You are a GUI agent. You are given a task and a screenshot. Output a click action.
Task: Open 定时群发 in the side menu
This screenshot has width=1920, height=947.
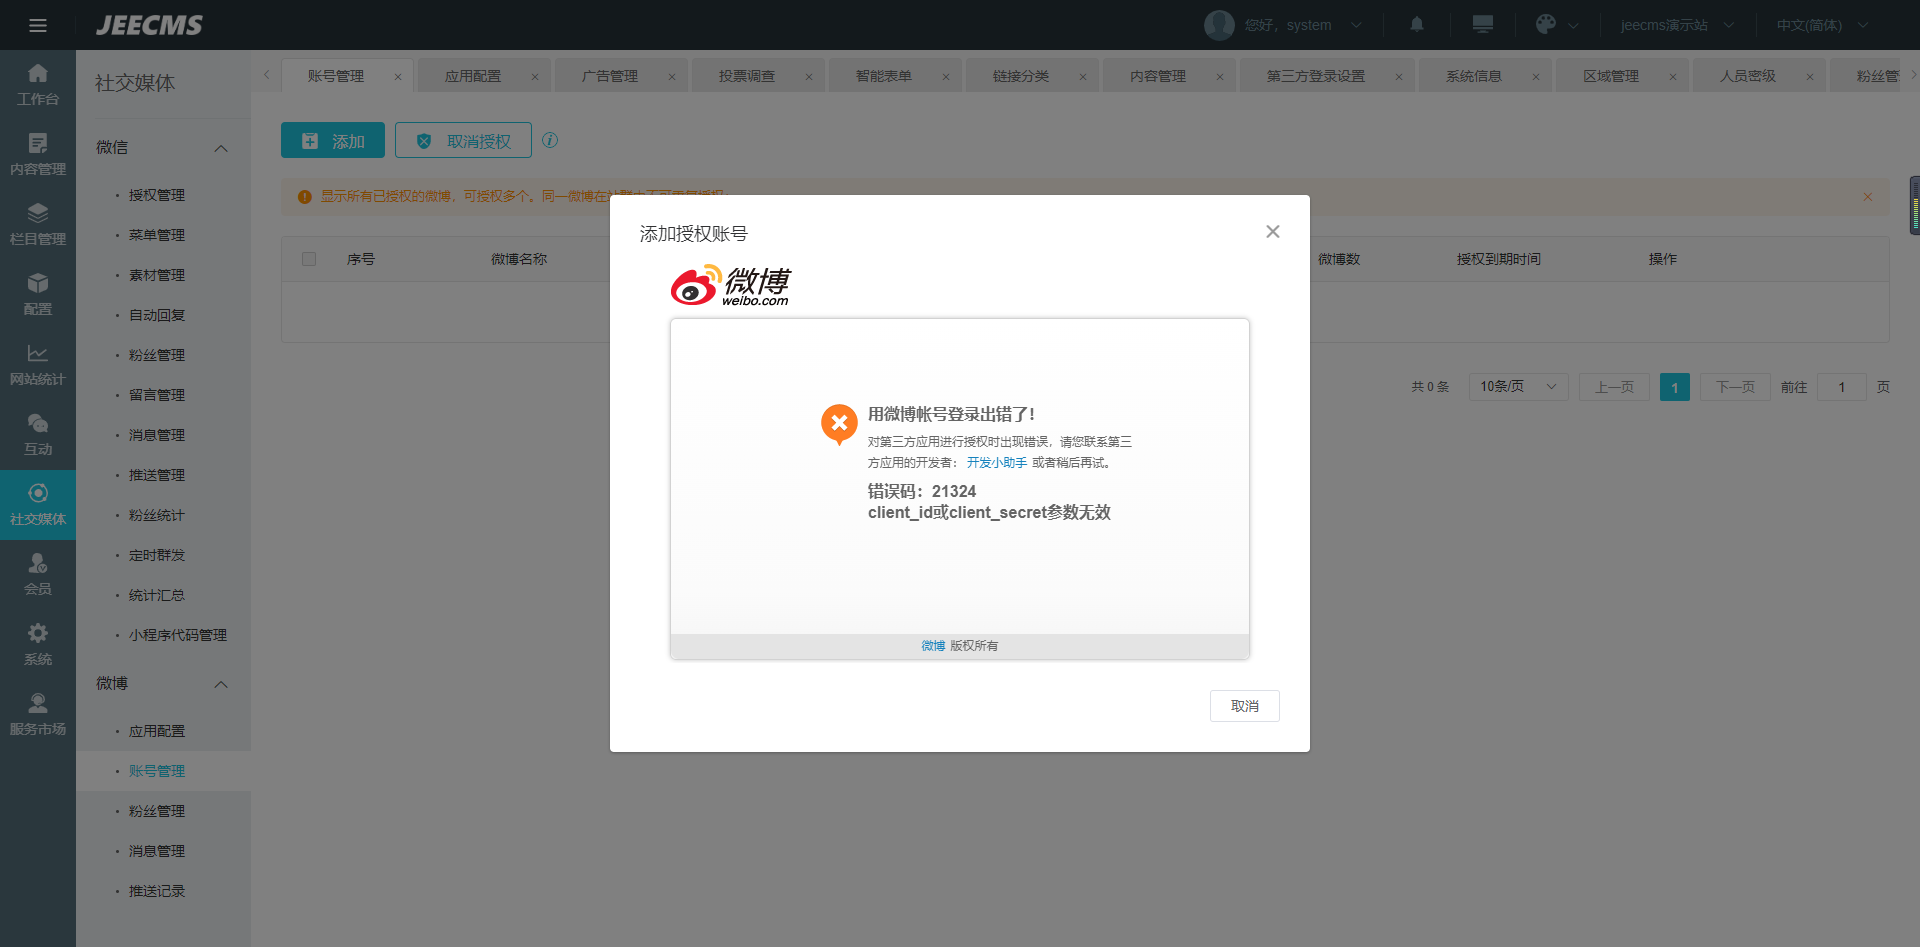(157, 555)
